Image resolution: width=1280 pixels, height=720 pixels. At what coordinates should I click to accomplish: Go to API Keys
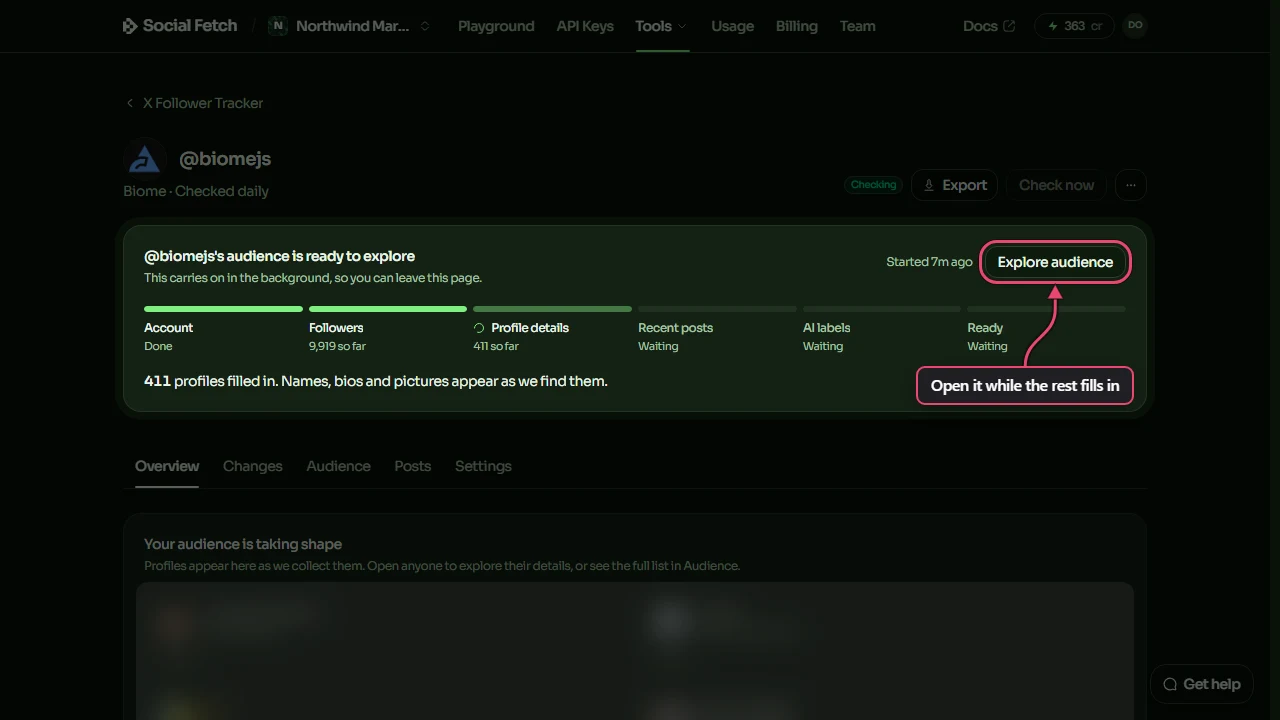(x=585, y=26)
